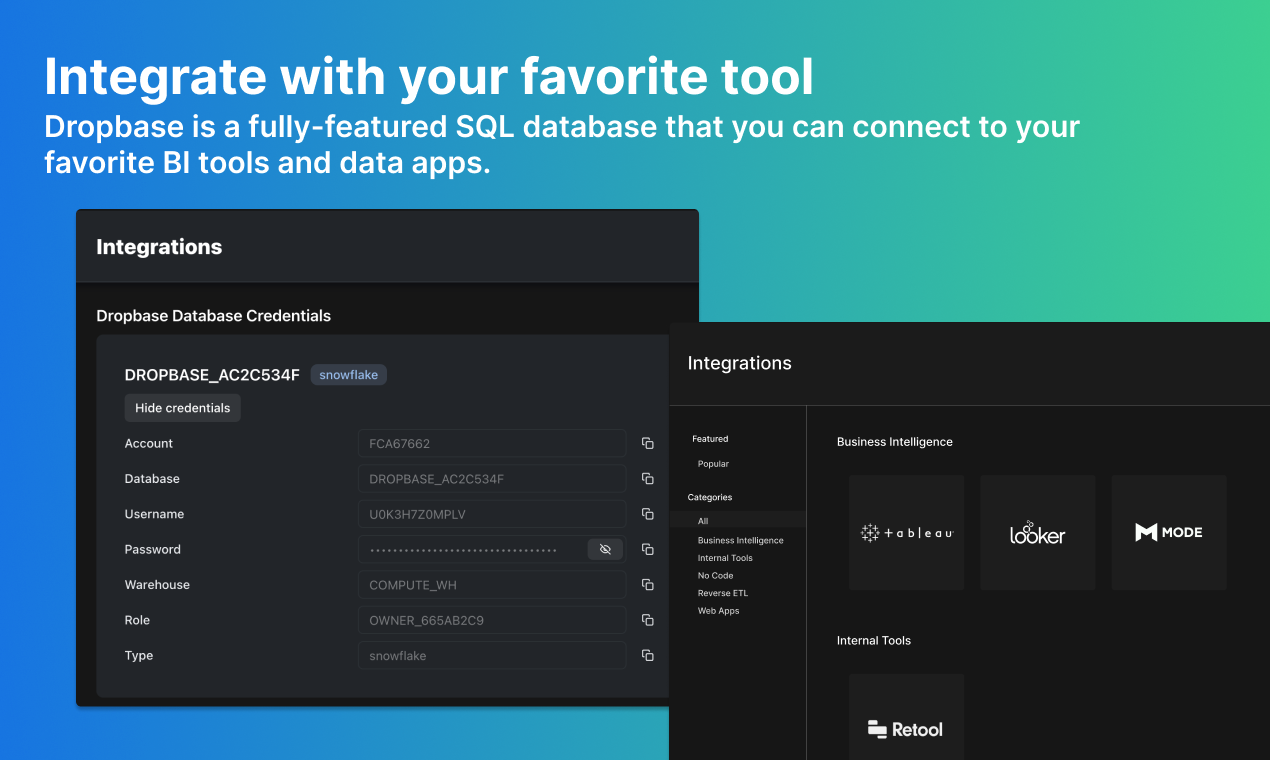1270x760 pixels.
Task: Open the Looker integration card
Action: click(1038, 532)
